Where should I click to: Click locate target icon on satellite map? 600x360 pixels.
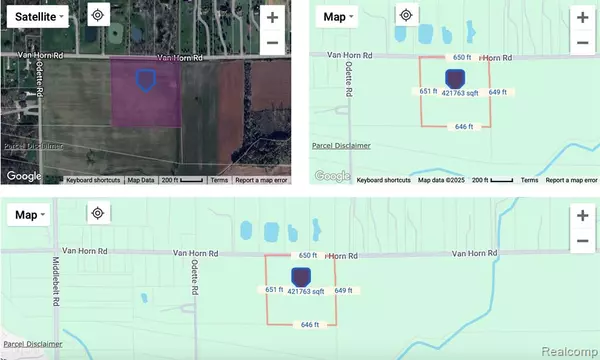click(x=98, y=15)
